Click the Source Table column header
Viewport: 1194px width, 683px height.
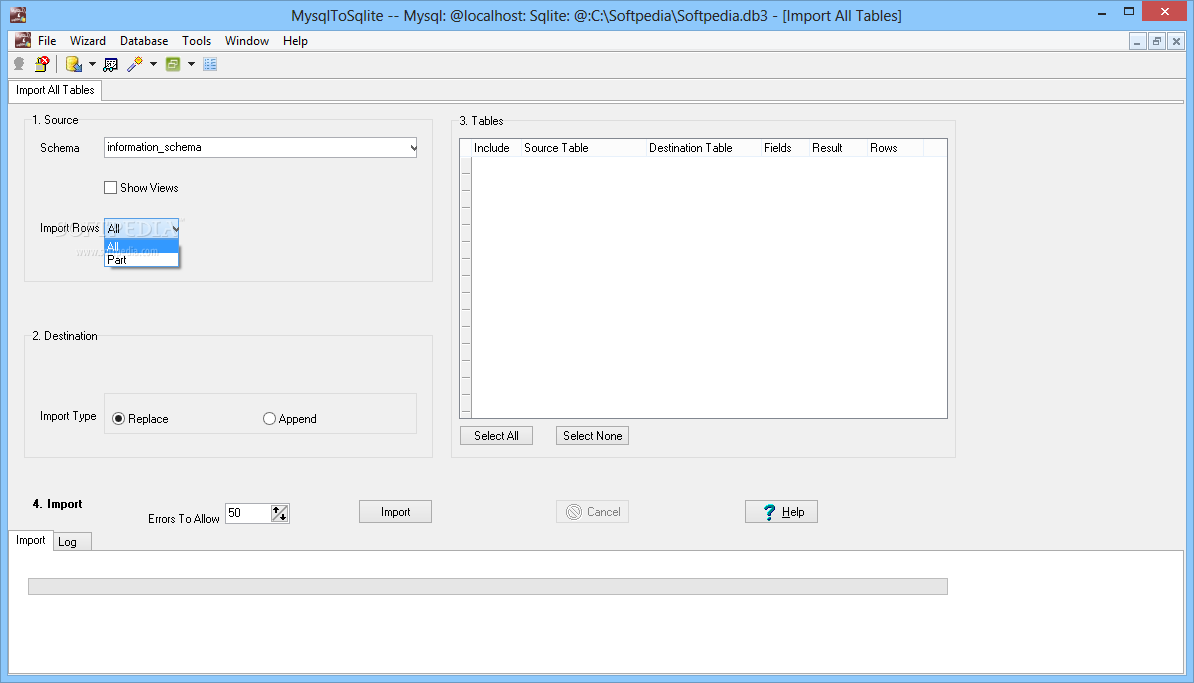tap(583, 148)
